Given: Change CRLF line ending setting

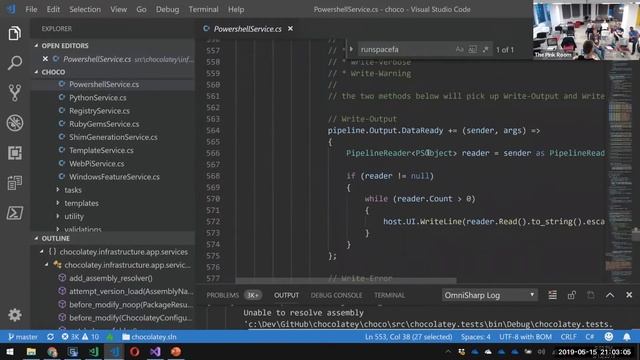Looking at the screenshot, I should 568,337.
